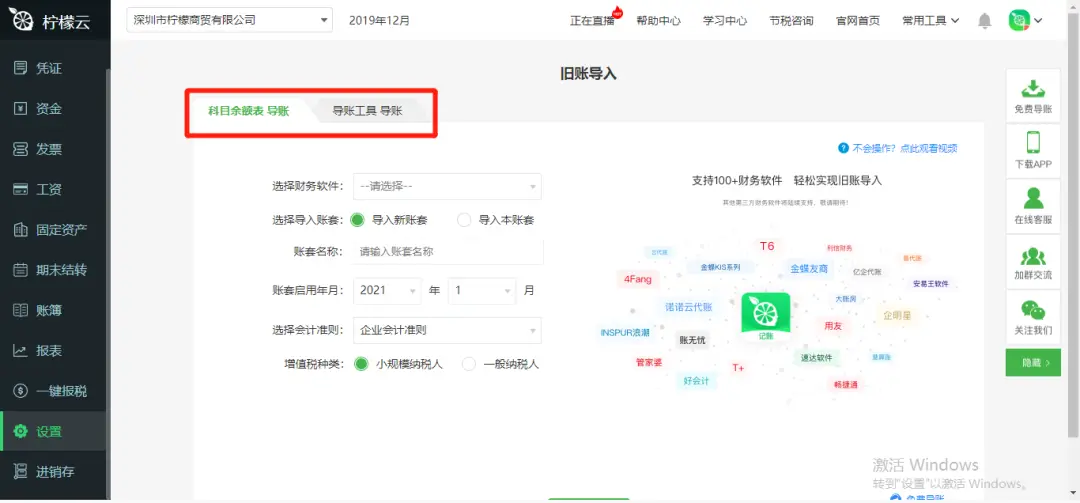The image size is (1080, 503).
Task: Expand the user avatar chevron
Action: 1038,21
